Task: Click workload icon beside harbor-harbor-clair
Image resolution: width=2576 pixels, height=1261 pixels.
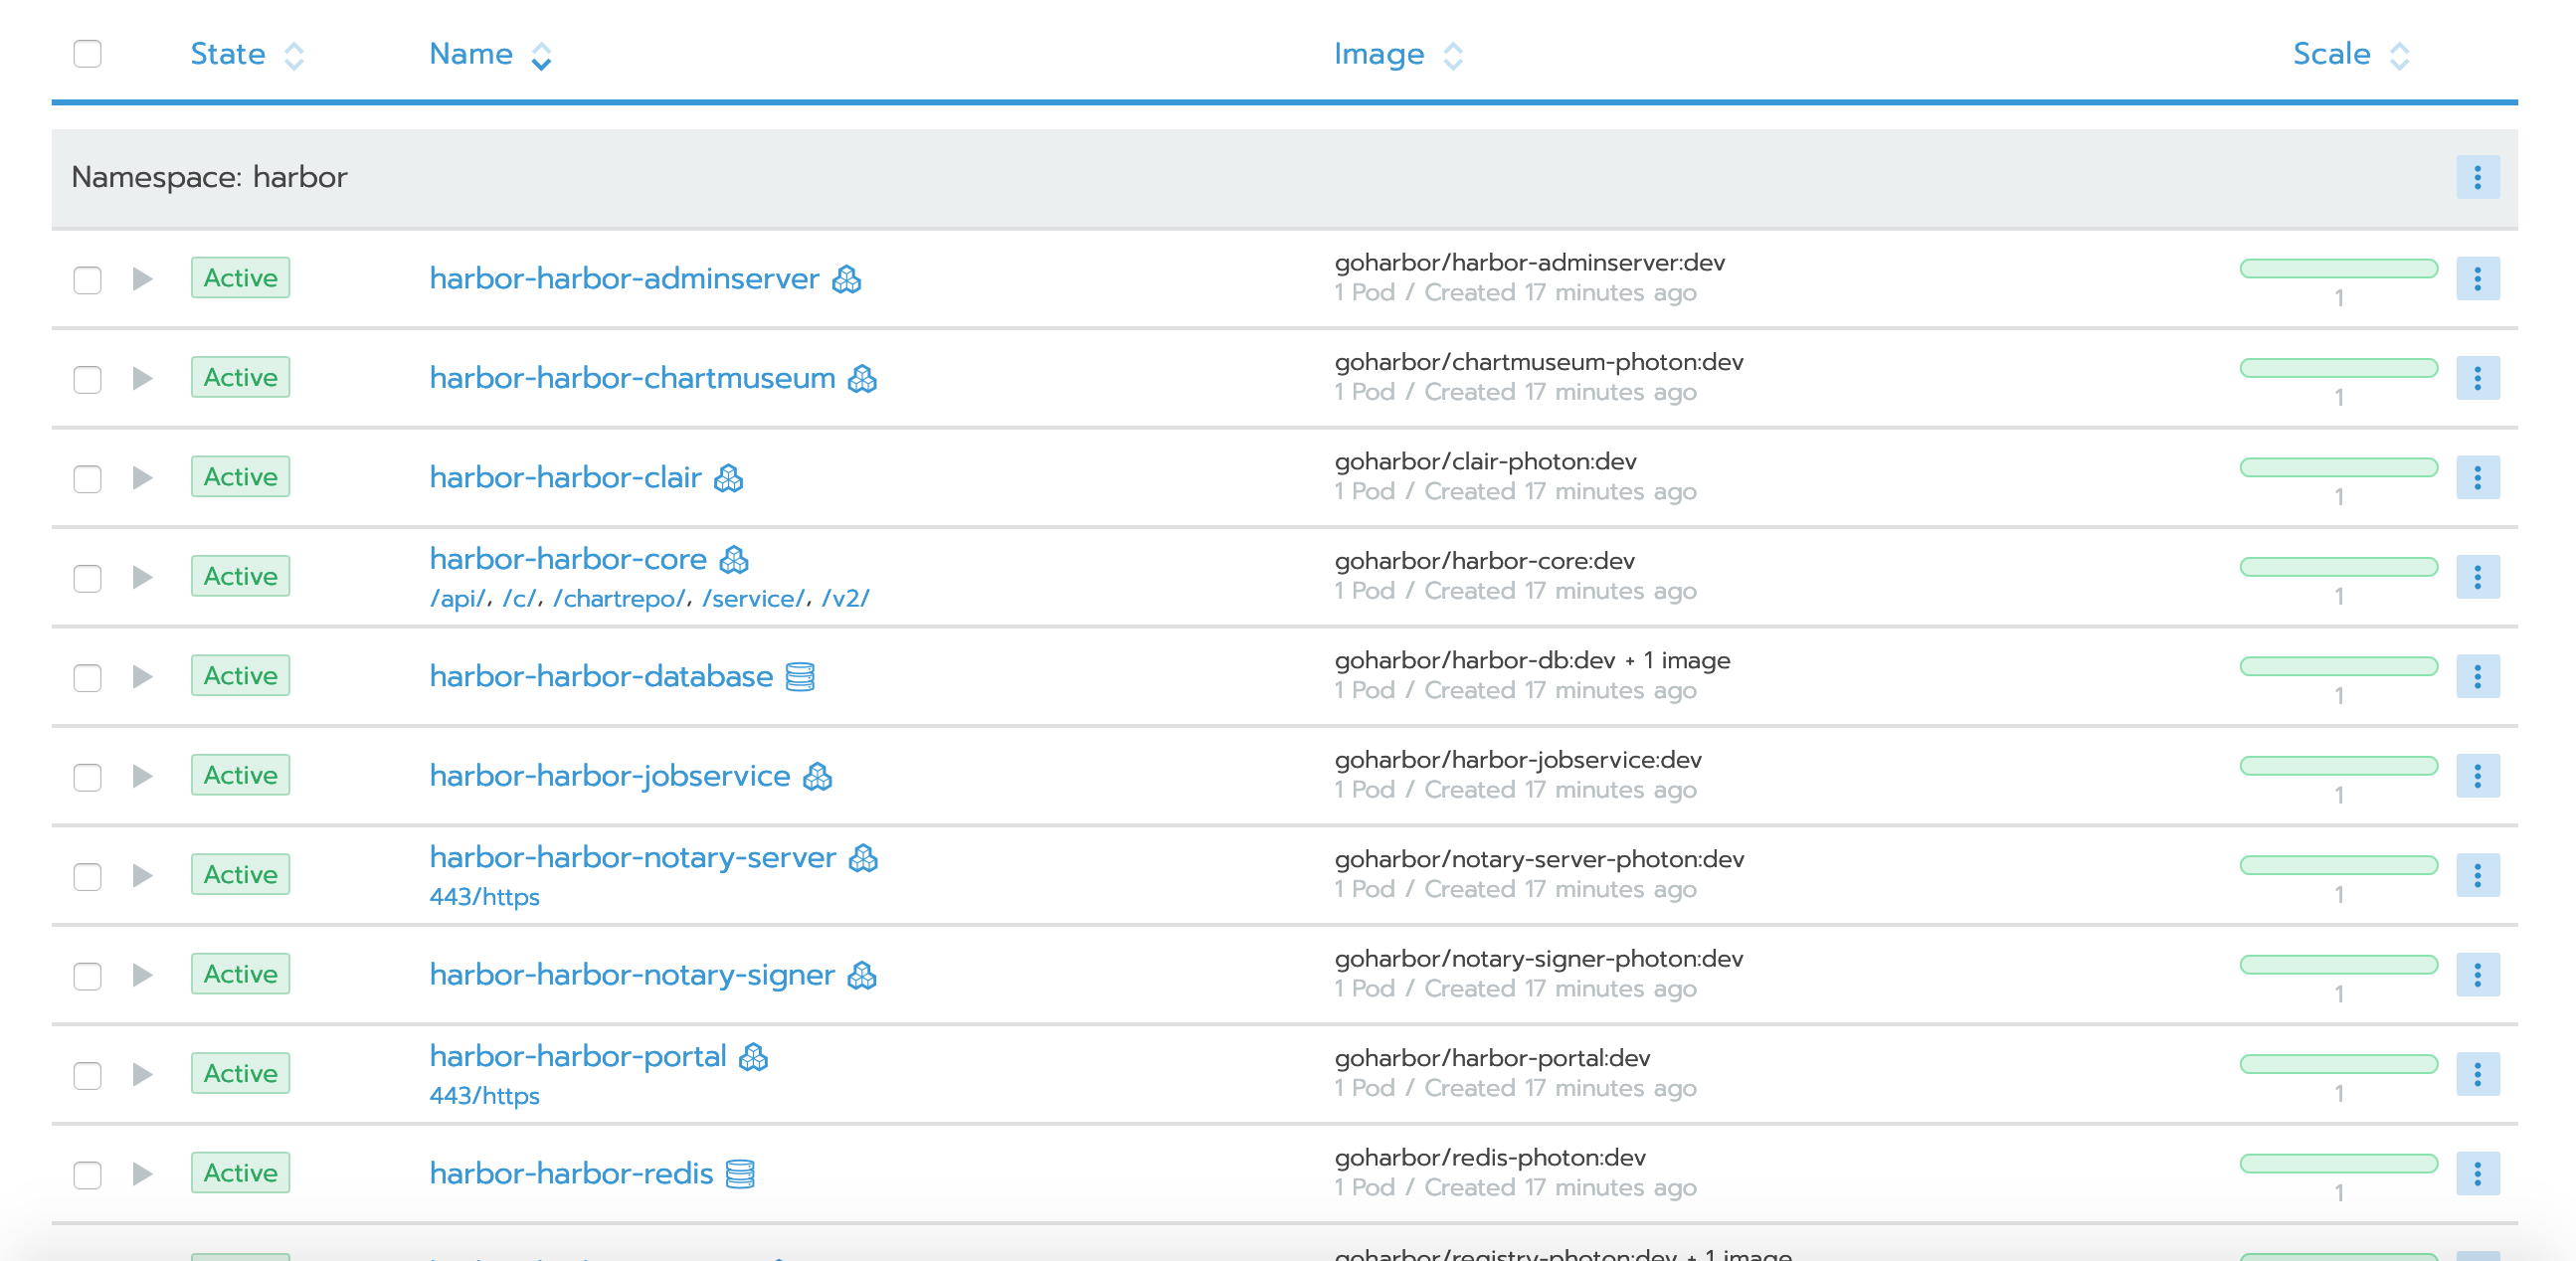Action: coord(729,478)
